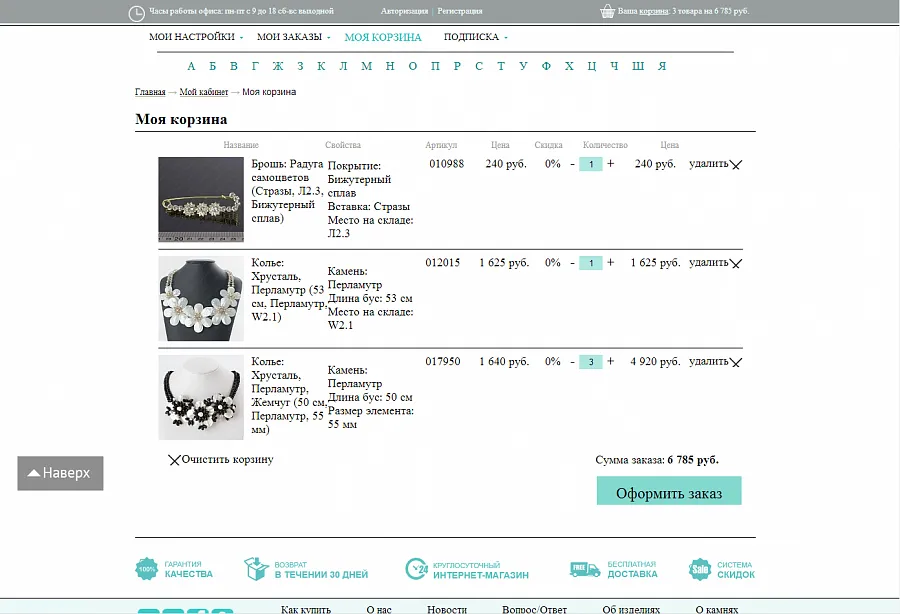This screenshot has height=614, width=900.
Task: Click the Наверх back-to-top button
Action: 60,473
